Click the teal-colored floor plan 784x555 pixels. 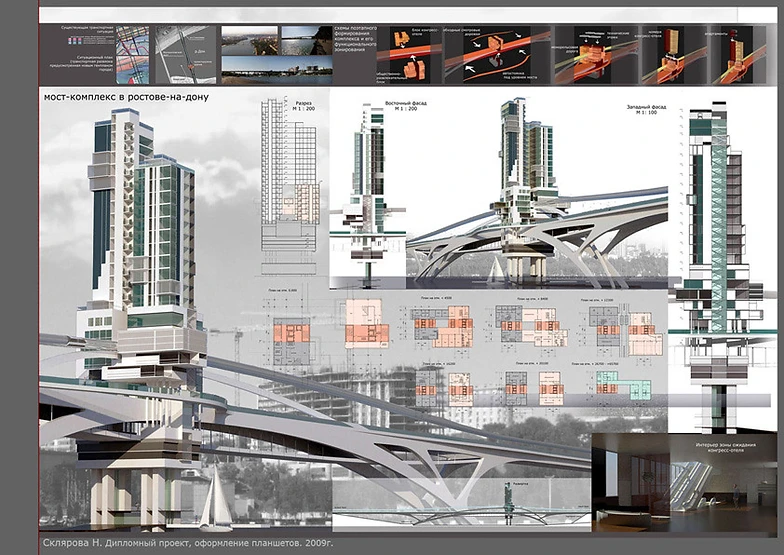[624, 385]
